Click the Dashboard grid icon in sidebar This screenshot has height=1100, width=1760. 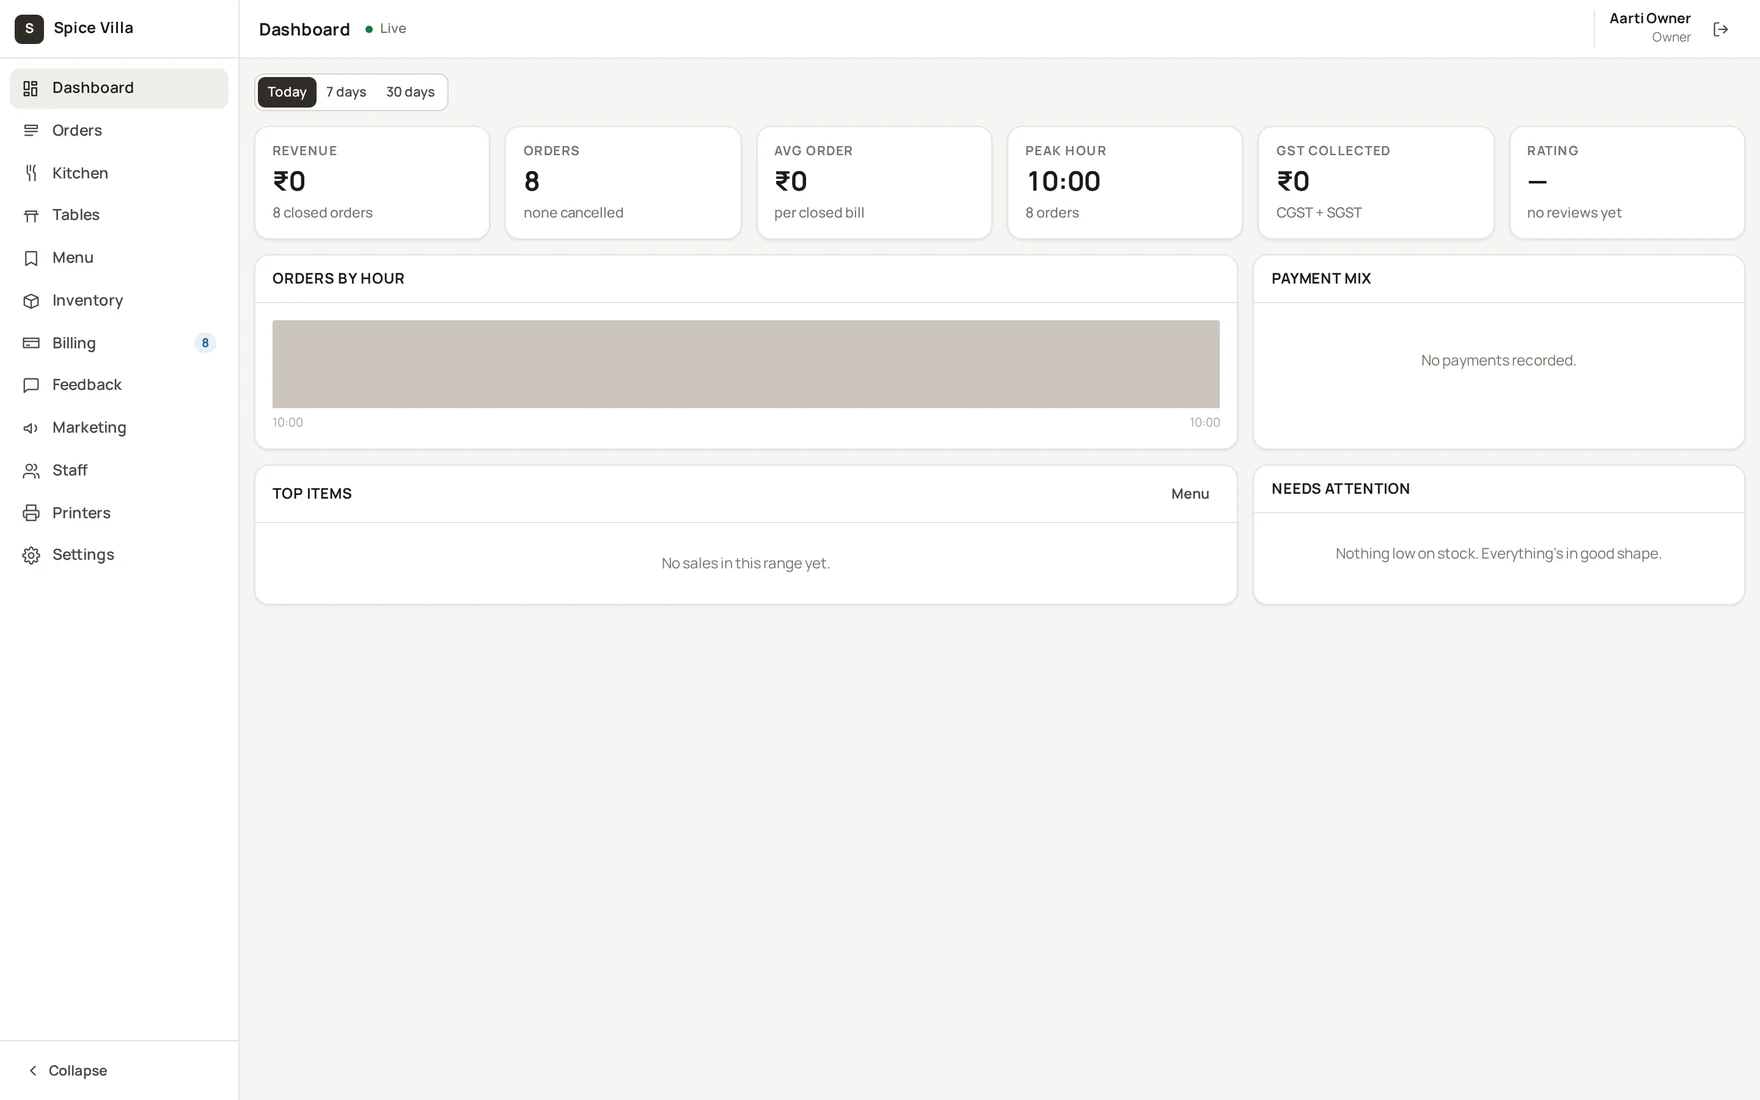point(31,88)
